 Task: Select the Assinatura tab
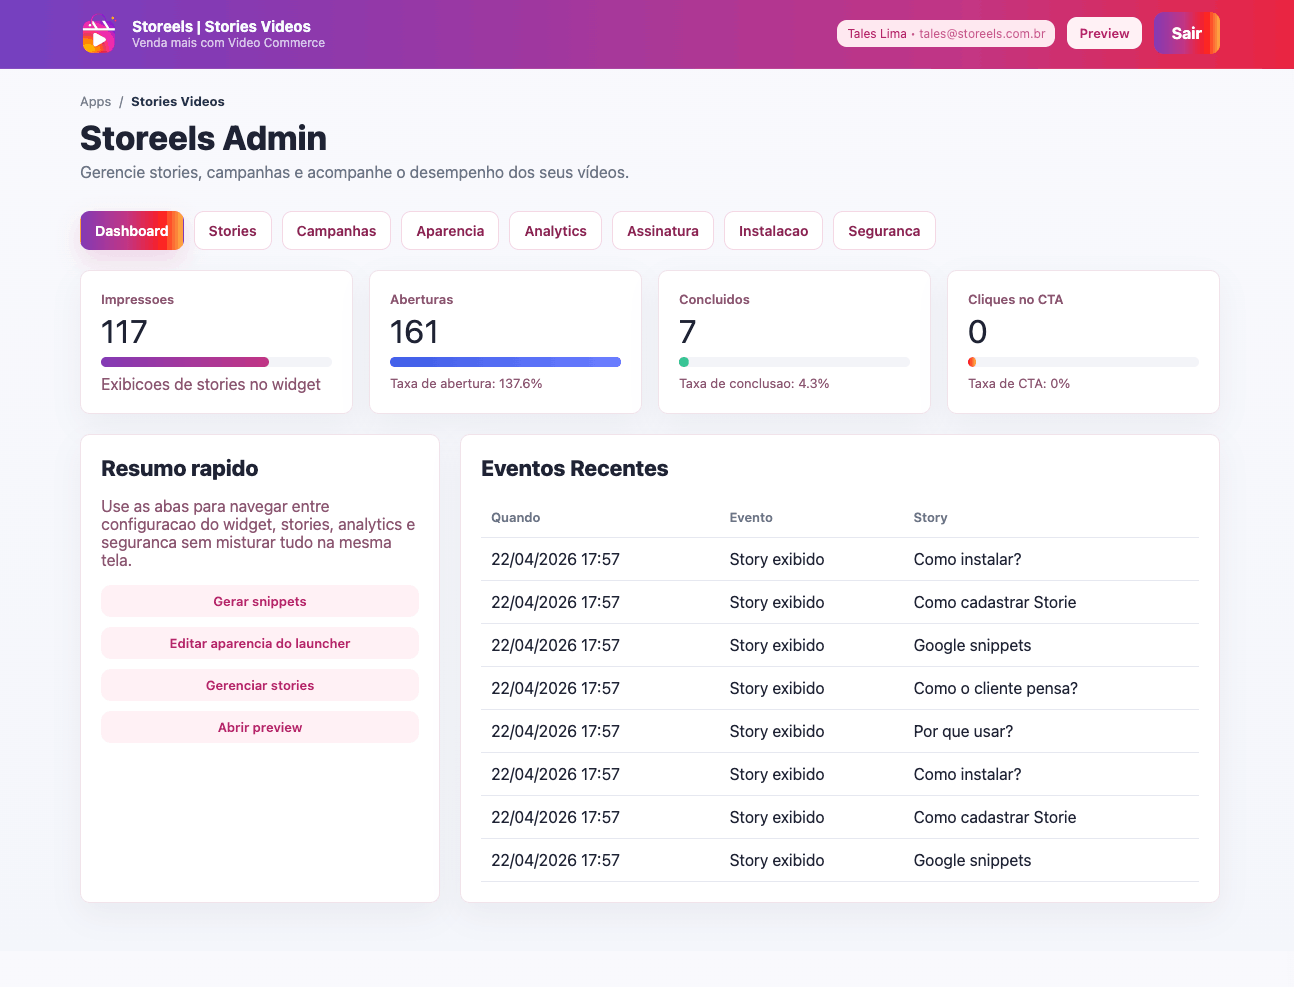tap(662, 231)
